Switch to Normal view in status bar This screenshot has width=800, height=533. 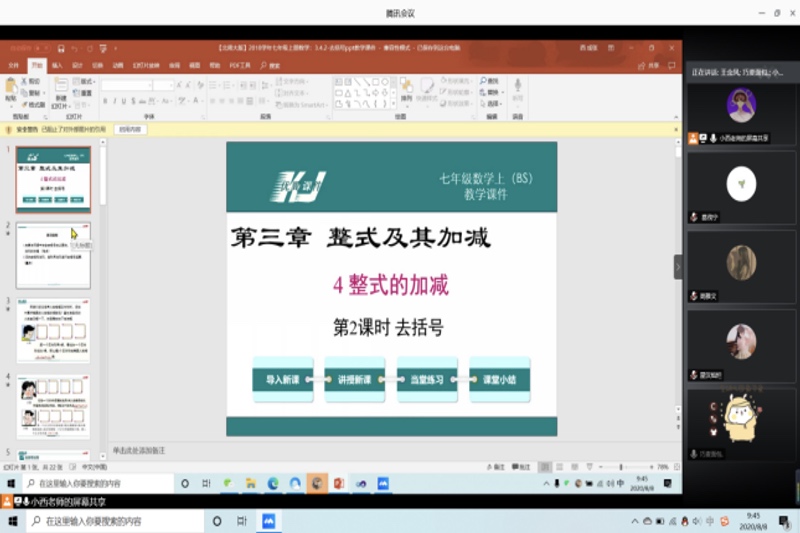coord(545,467)
